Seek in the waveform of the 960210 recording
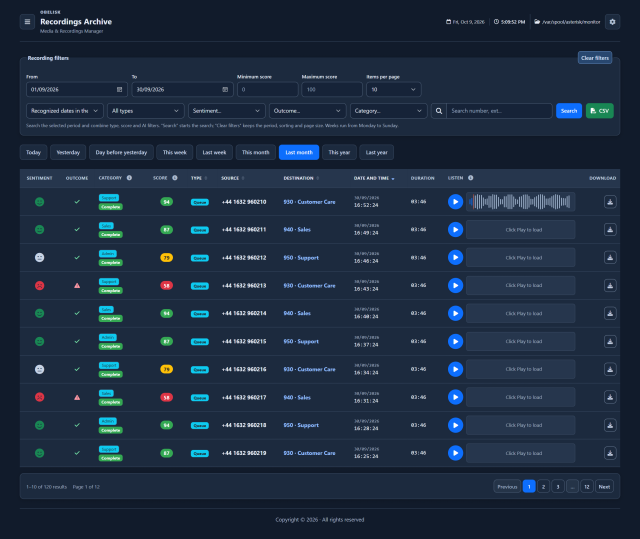 (521, 202)
